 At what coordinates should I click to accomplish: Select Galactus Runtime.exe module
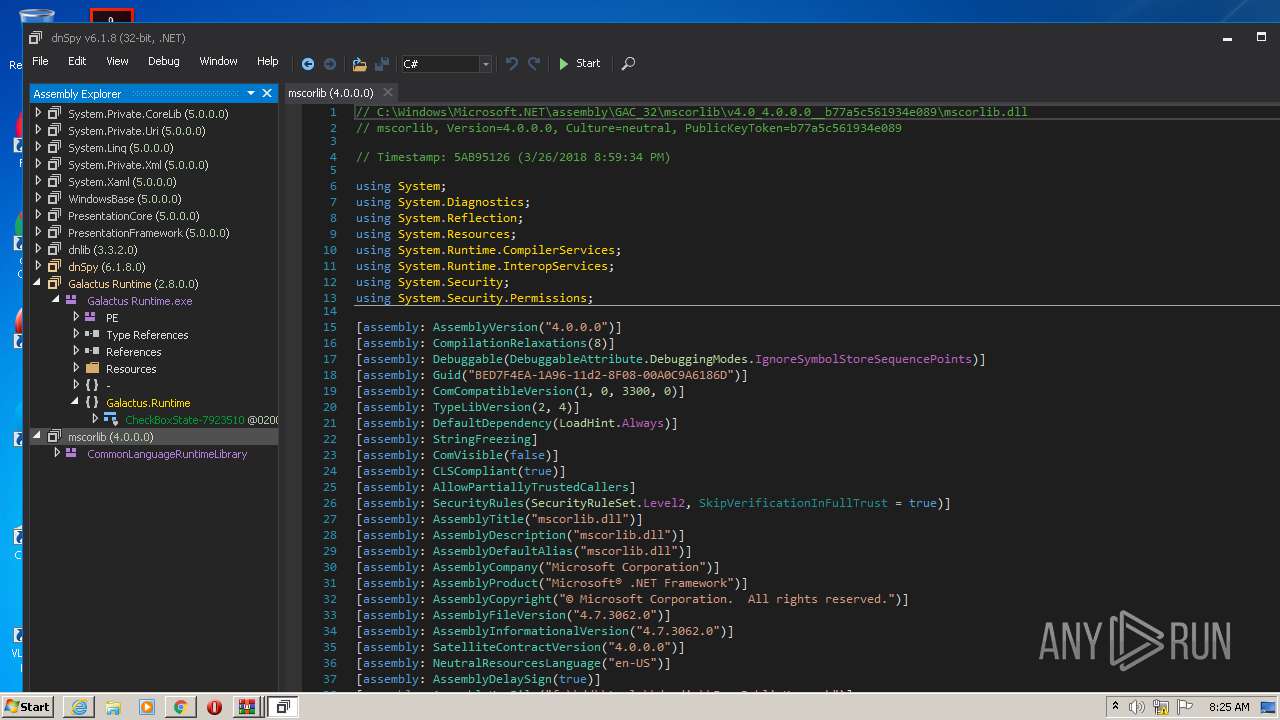(139, 301)
